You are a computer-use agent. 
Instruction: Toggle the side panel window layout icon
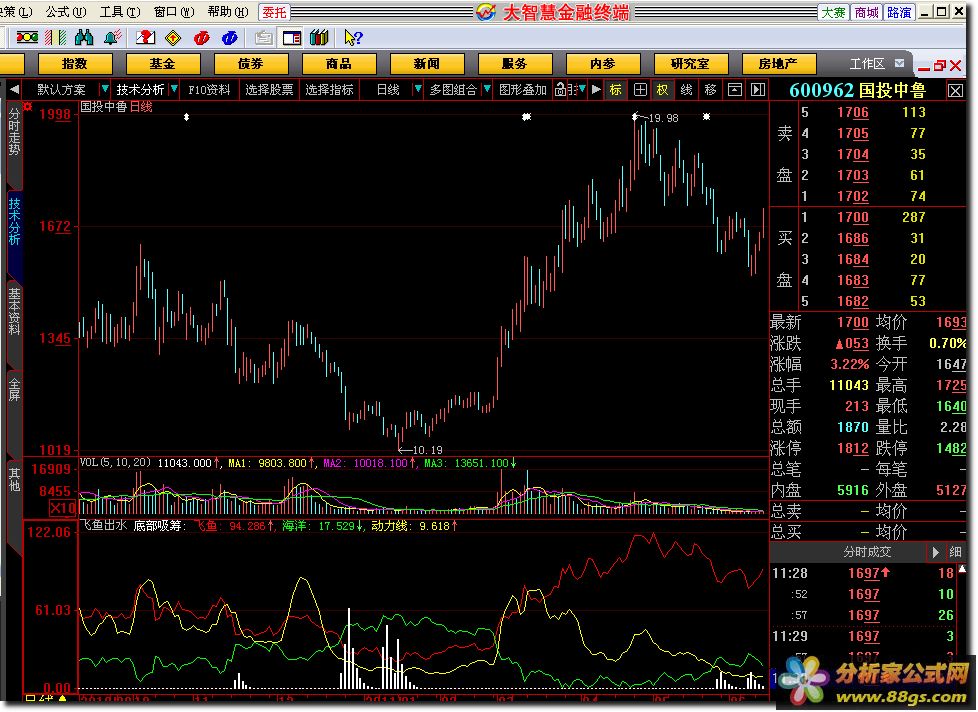(292, 38)
